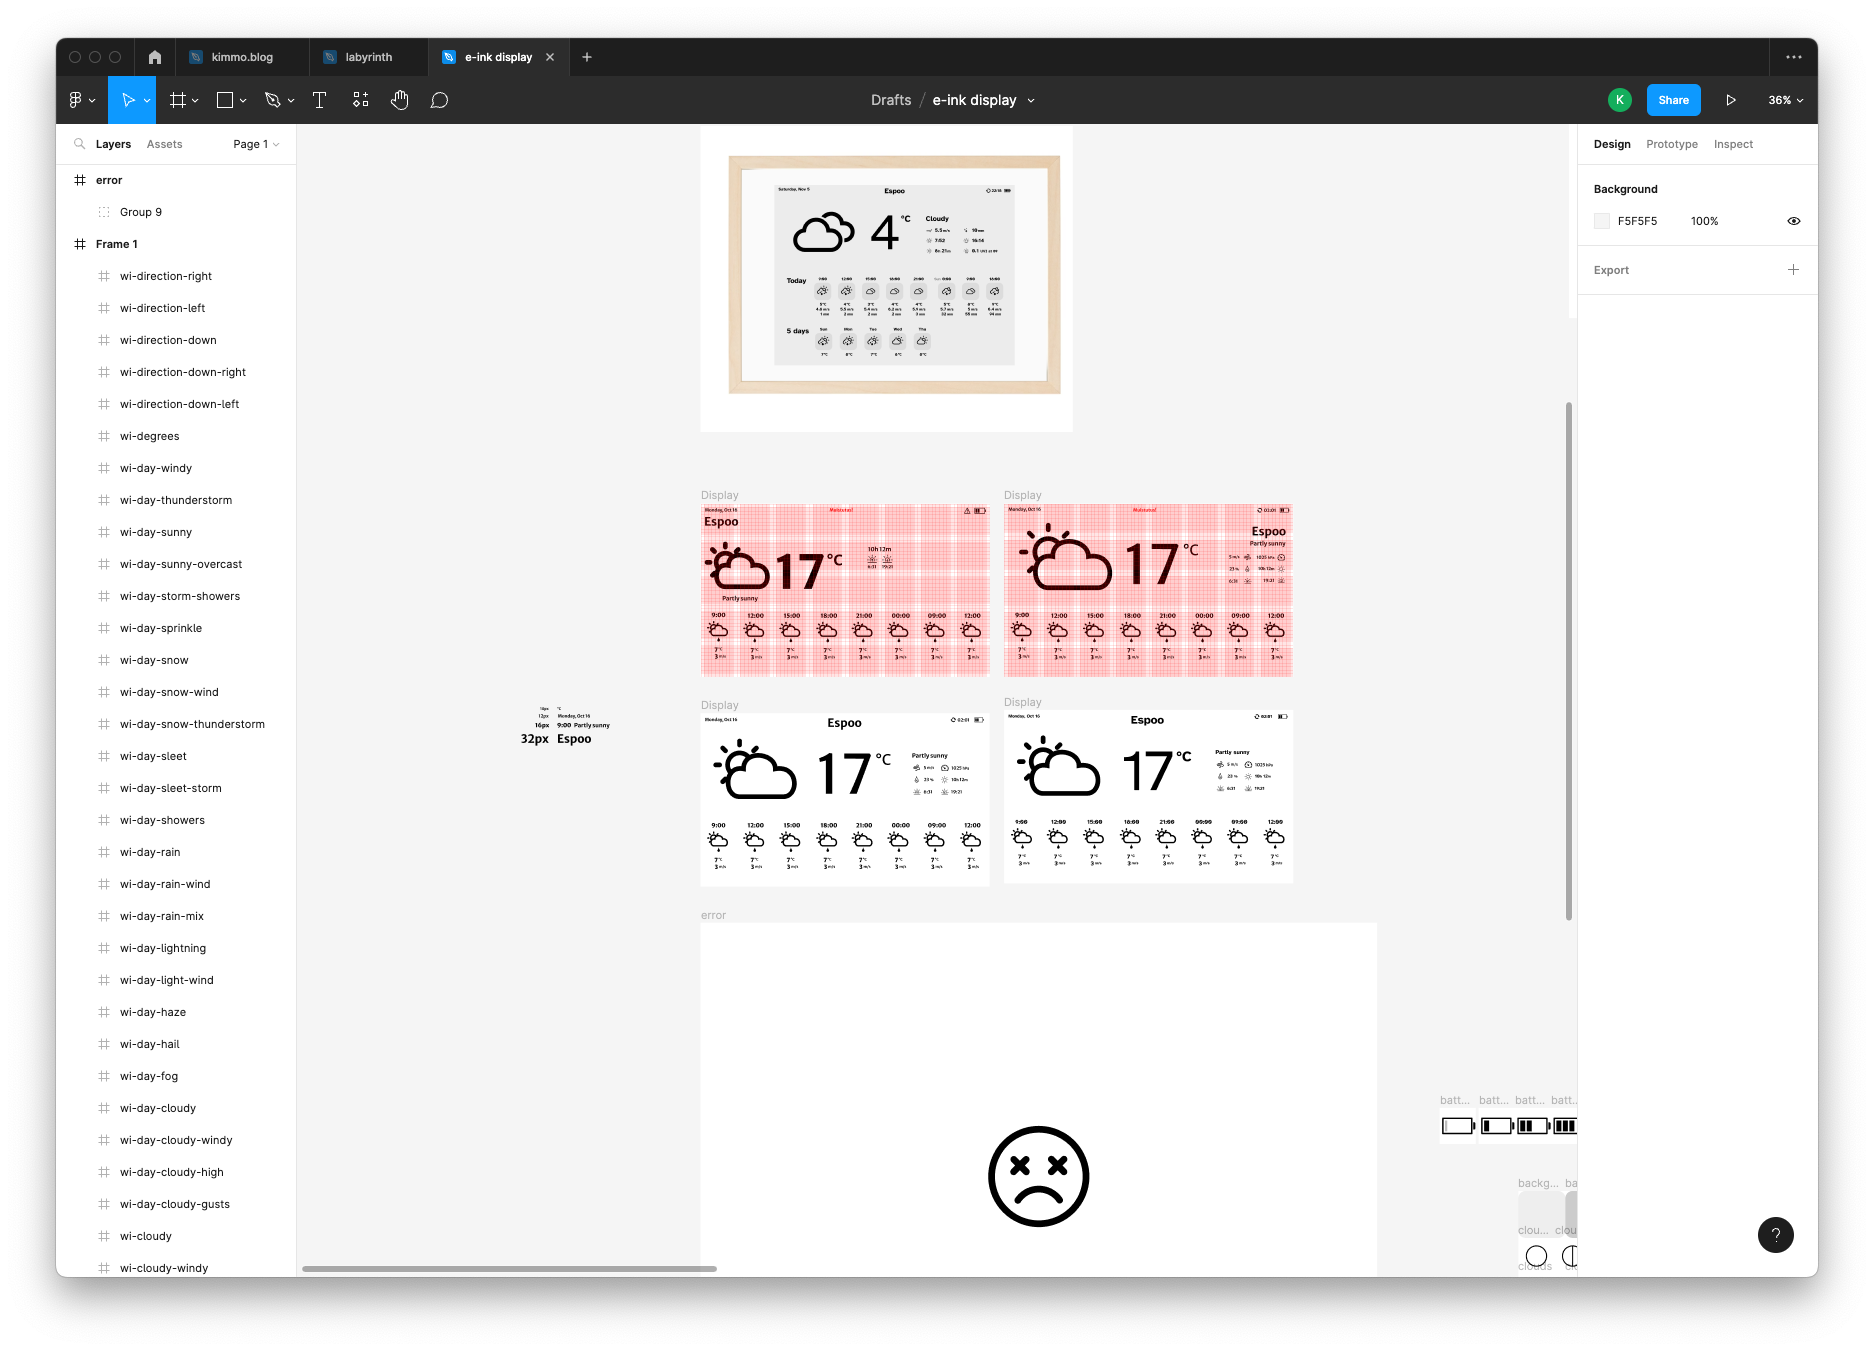Screen dimensions: 1874x1351
Task: Select the sad face error icon
Action: pos(1038,1176)
